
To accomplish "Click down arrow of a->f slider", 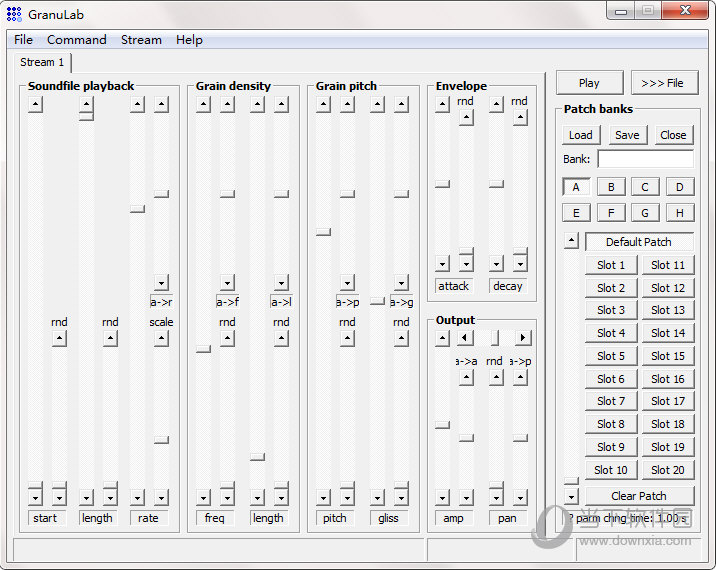I will [227, 283].
